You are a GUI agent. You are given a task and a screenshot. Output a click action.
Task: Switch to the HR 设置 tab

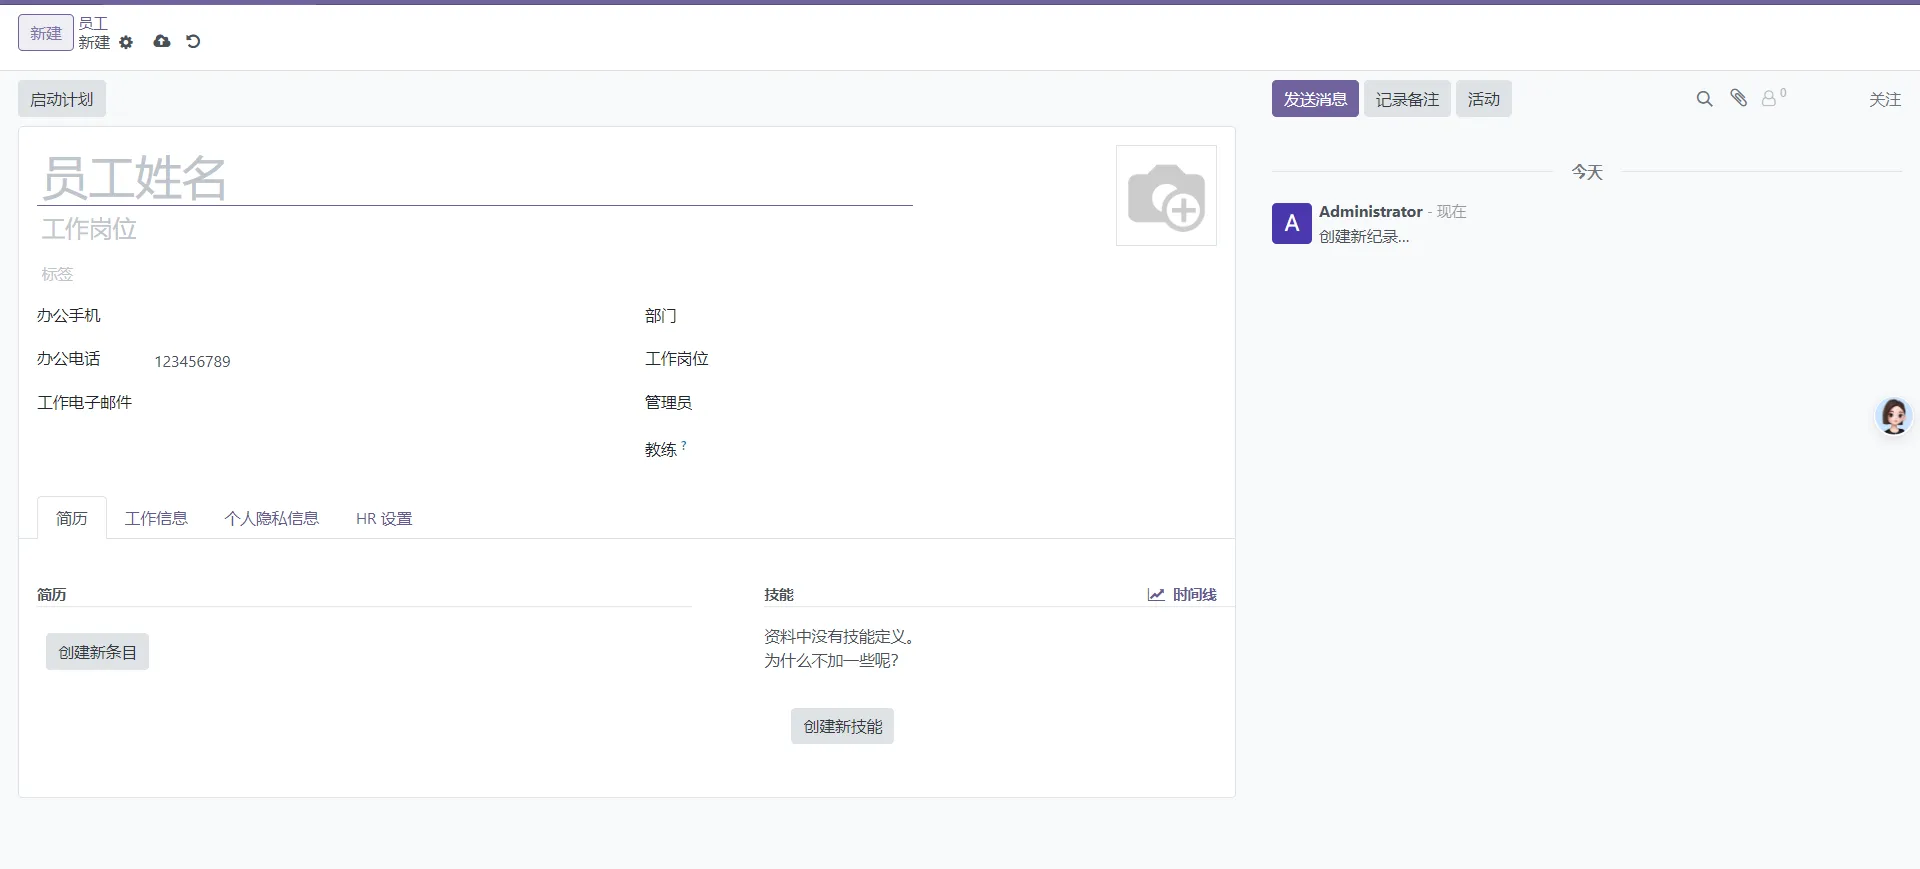coord(384,518)
